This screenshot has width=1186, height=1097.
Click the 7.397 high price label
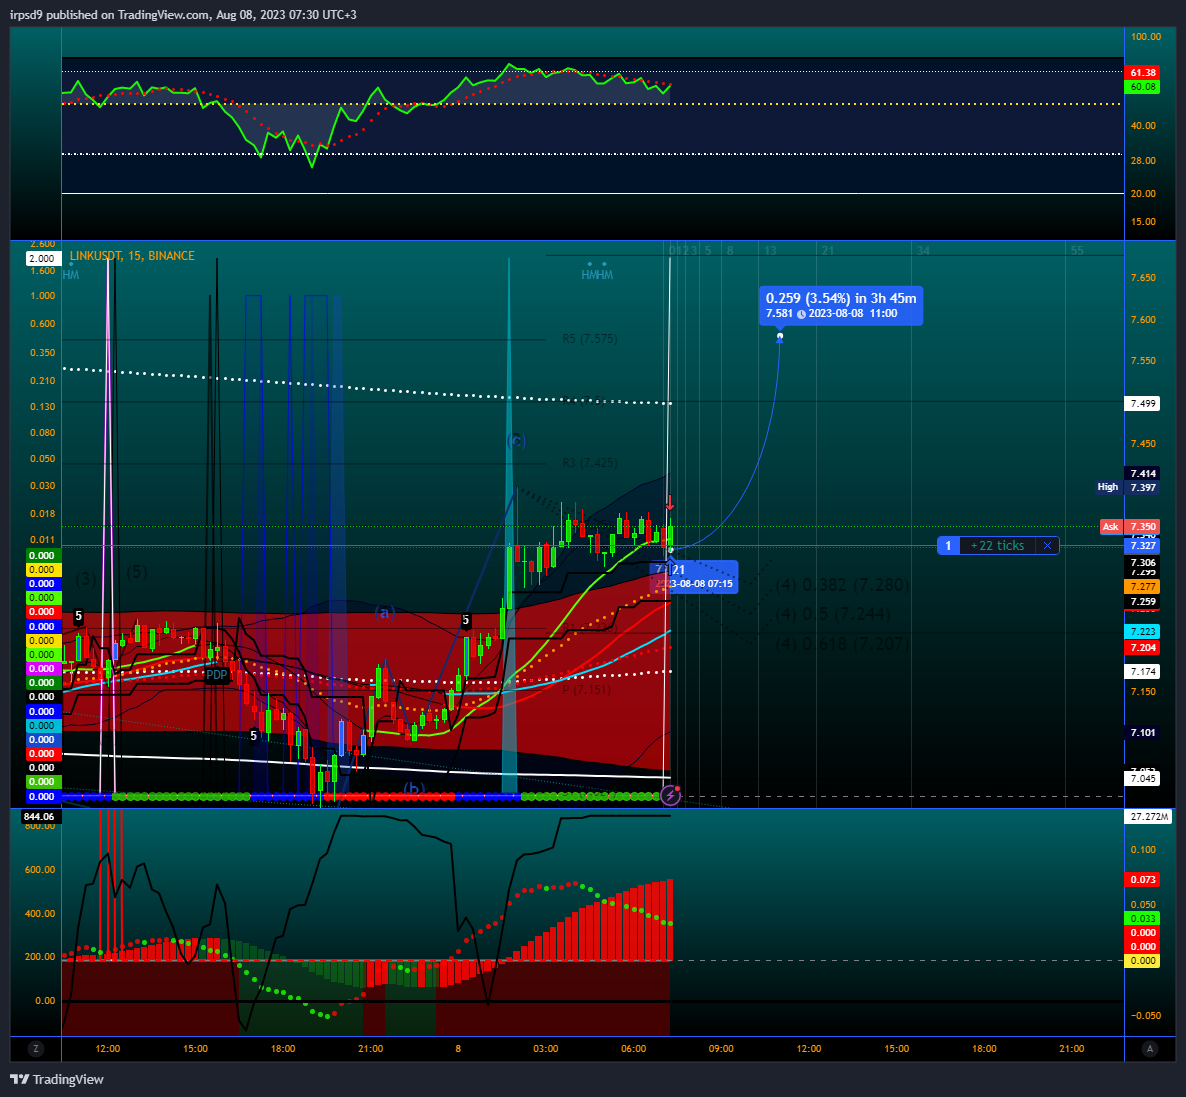(x=1142, y=487)
